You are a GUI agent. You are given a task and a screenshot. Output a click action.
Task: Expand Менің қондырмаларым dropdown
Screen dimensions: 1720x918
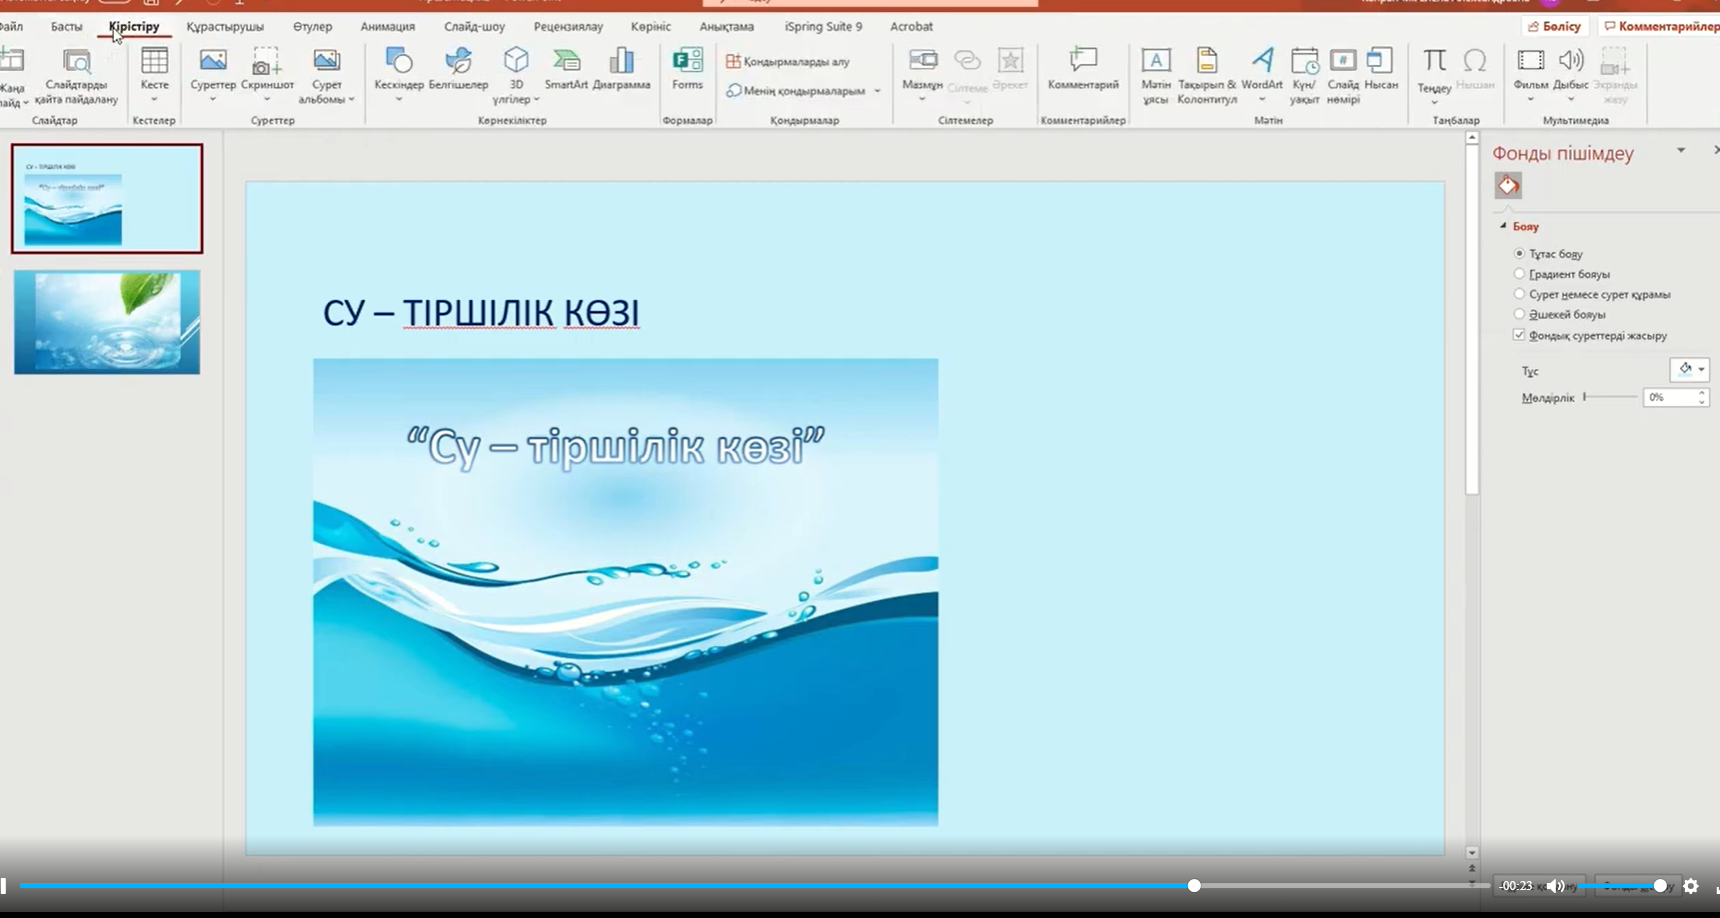tap(877, 91)
